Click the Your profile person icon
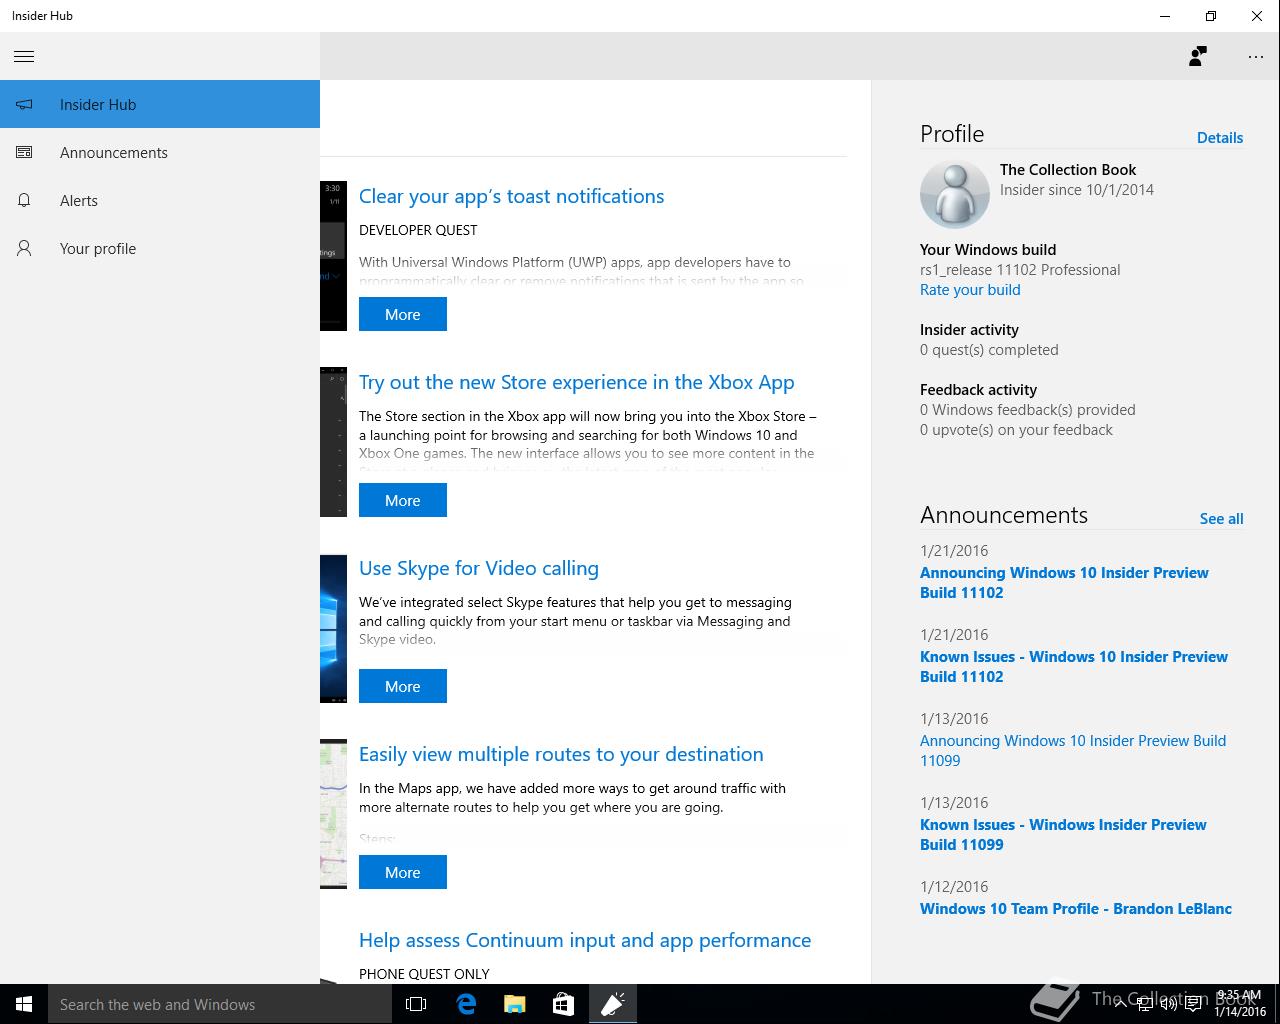1280x1024 pixels. pyautogui.click(x=24, y=248)
